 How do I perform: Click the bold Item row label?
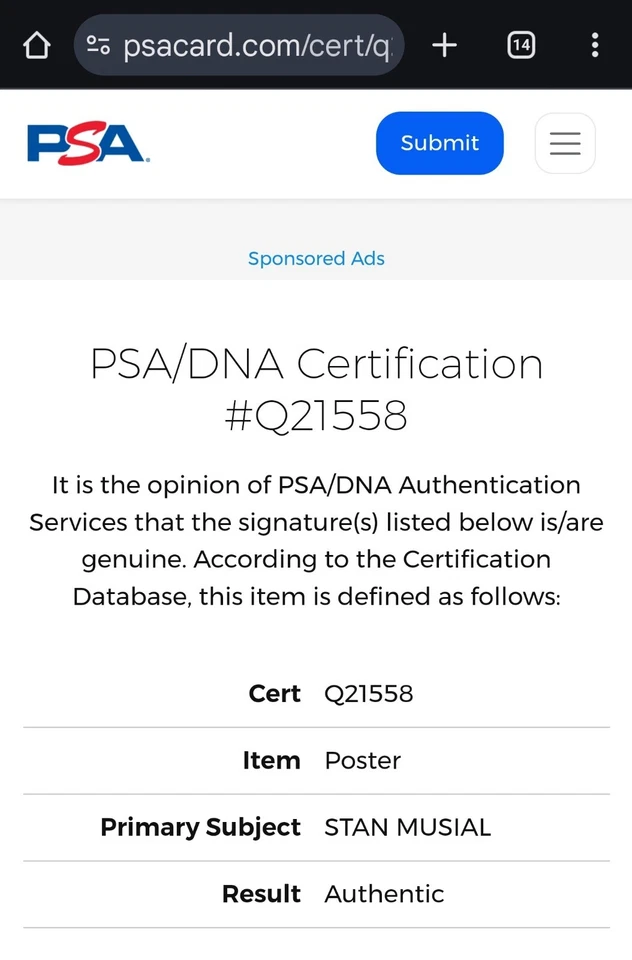[x=271, y=761]
